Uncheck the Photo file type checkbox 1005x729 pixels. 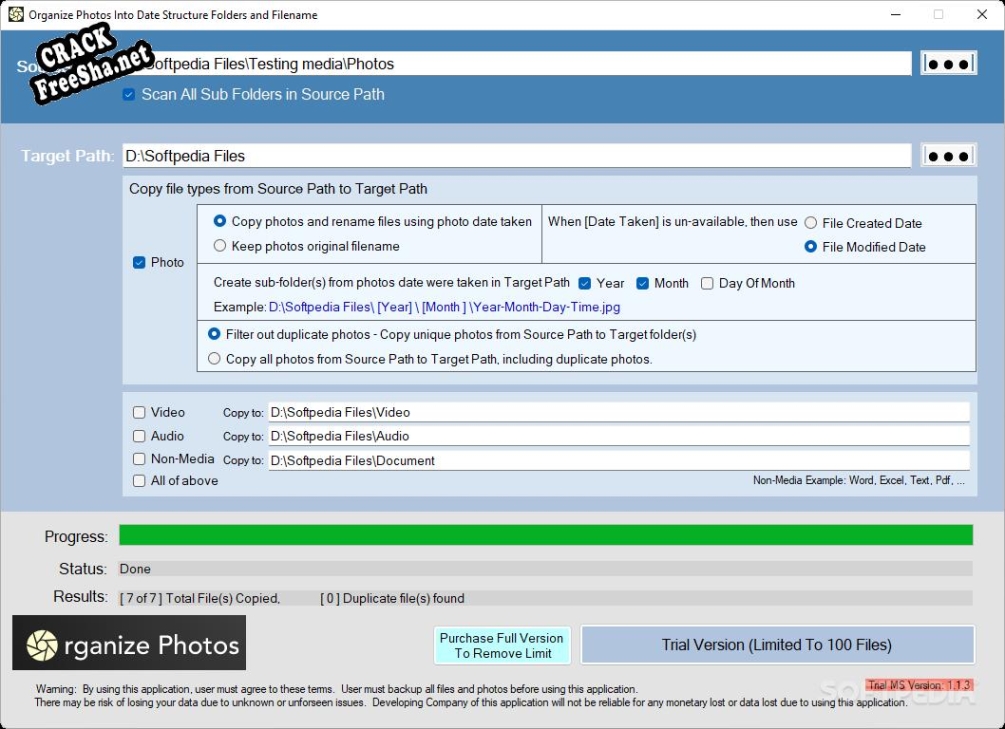click(x=140, y=263)
